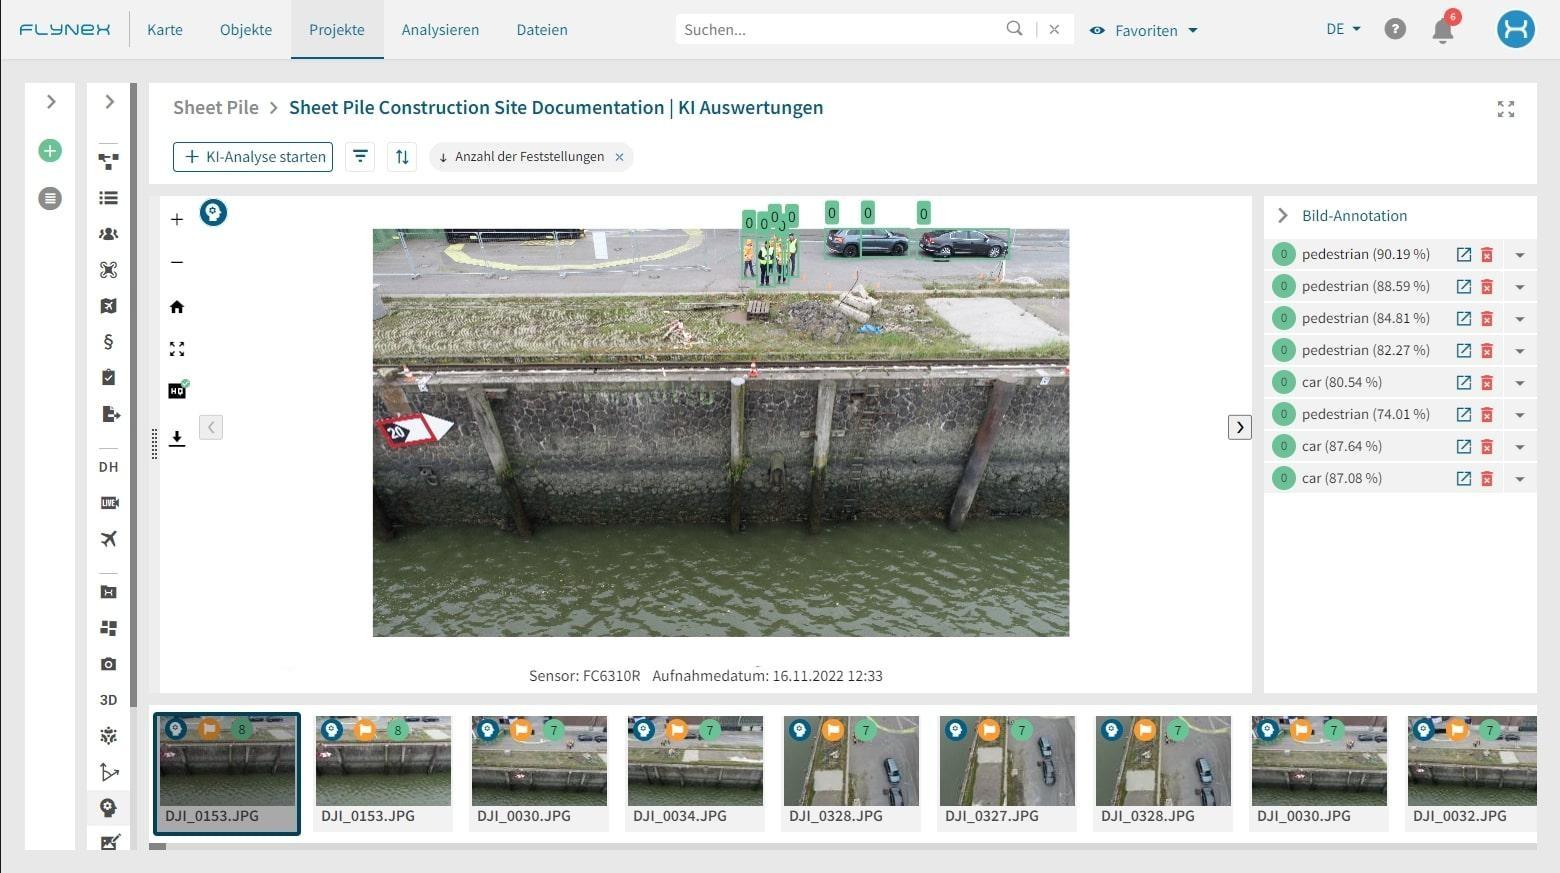Switch to the Analysieren tab
The width and height of the screenshot is (1560, 873).
440,30
